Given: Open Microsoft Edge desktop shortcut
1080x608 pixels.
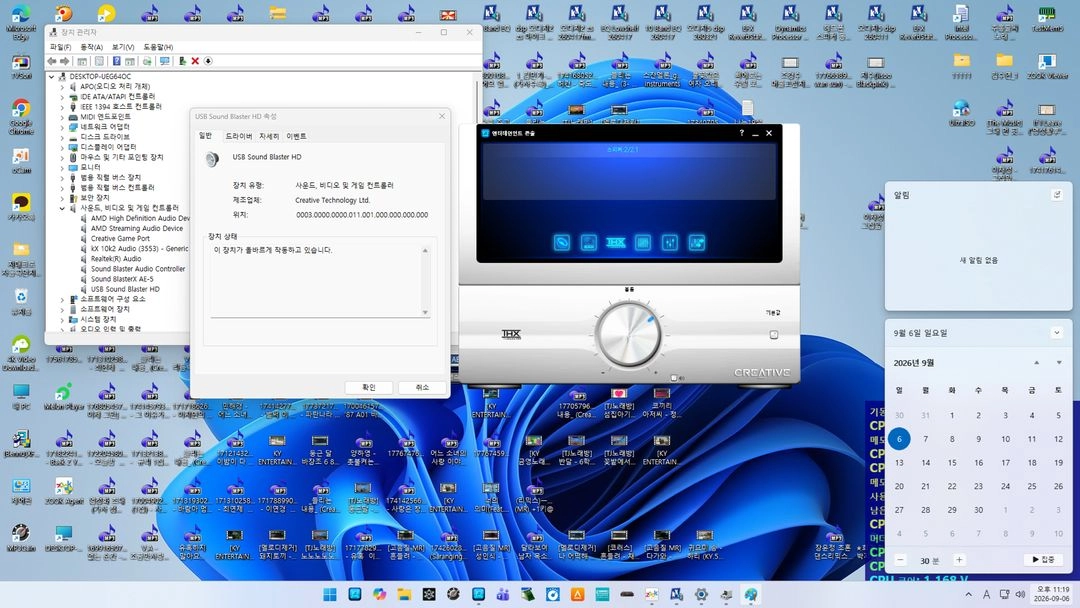Looking at the screenshot, I should (x=21, y=21).
